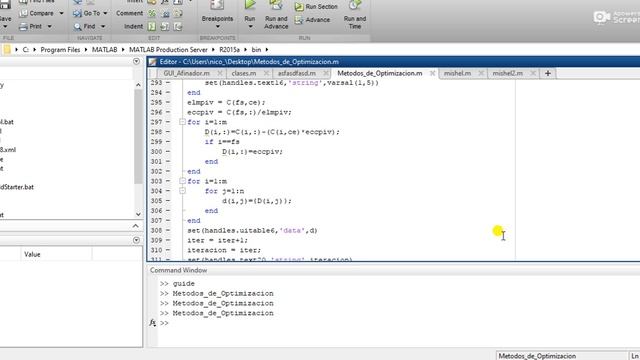Image resolution: width=640 pixels, height=360 pixels.
Task: Close the asfasdfasd.m tab
Action: pos(325,73)
